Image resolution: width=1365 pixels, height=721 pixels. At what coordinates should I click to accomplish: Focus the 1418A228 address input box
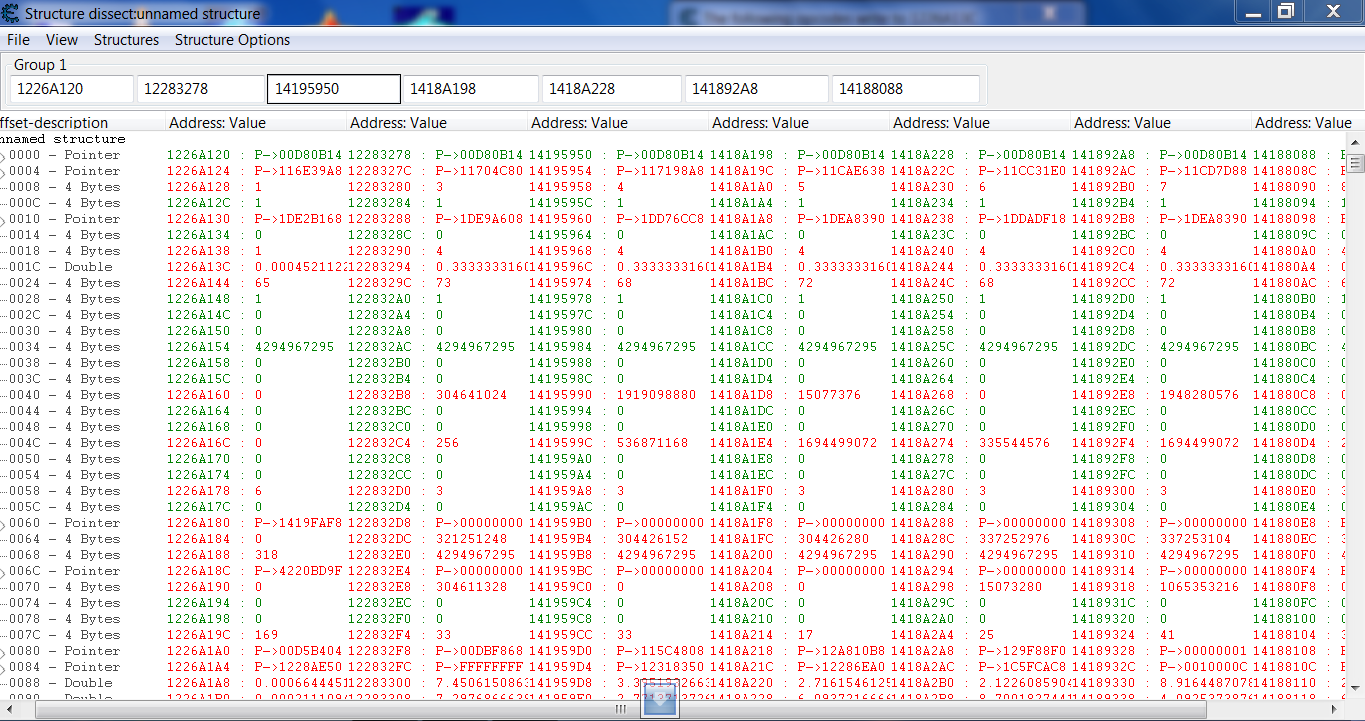(611, 89)
